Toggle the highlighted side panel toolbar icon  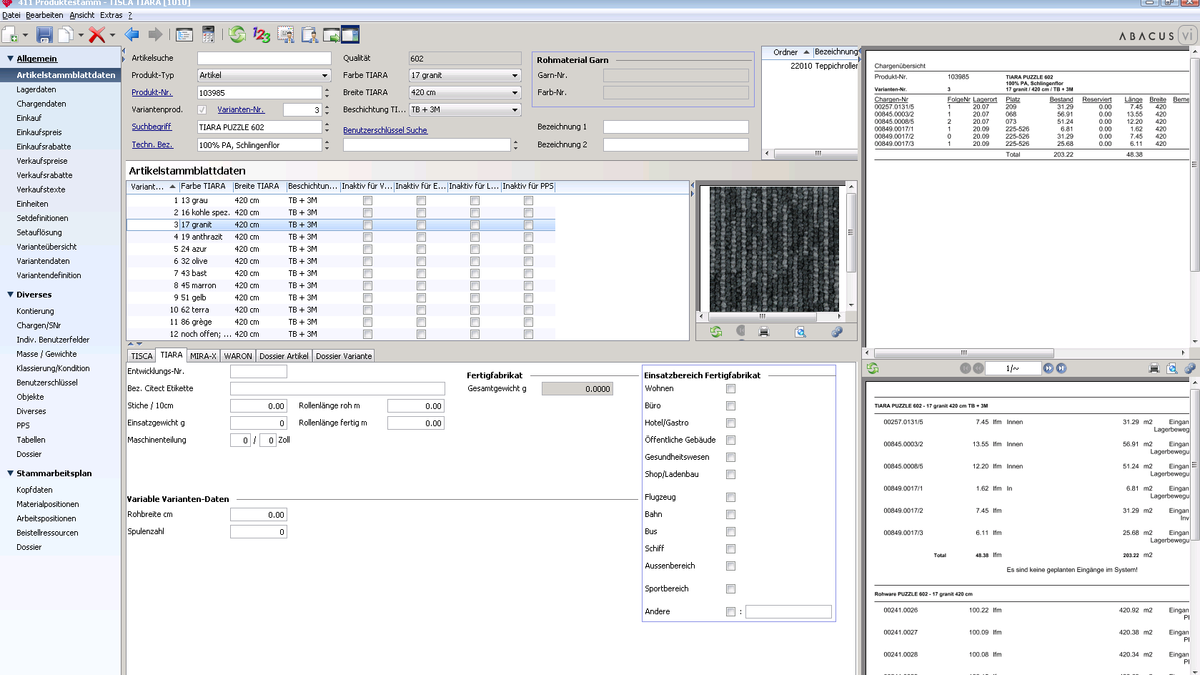point(350,35)
